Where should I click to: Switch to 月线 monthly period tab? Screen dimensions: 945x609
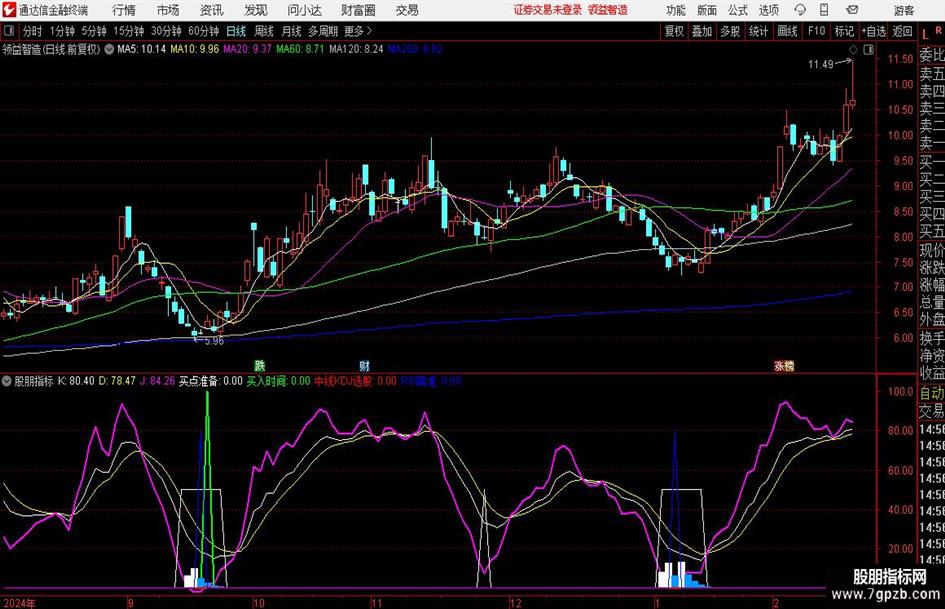point(291,31)
